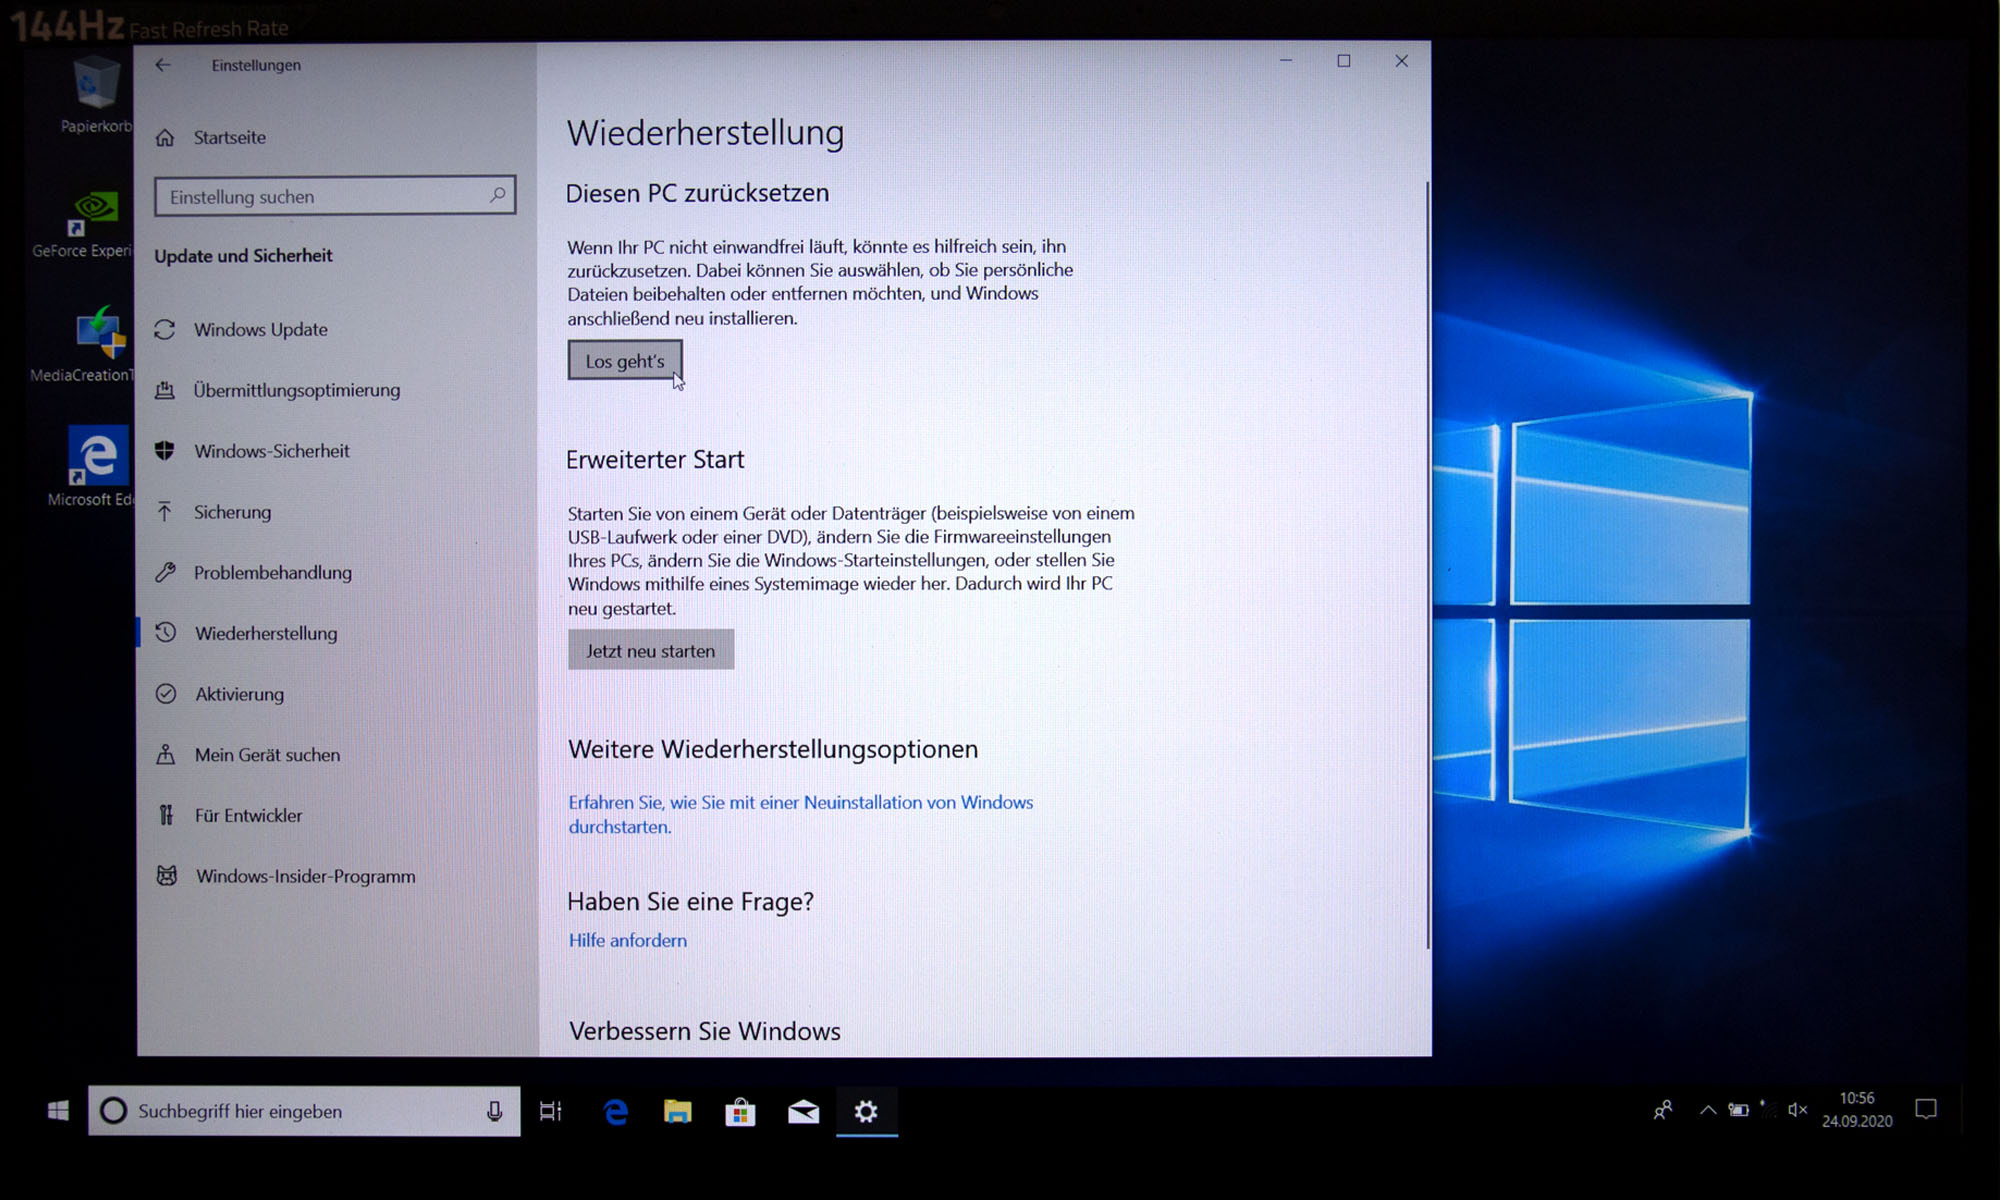Image resolution: width=2000 pixels, height=1200 pixels.
Task: Select Sicherung upload arrow icon
Action: tap(165, 512)
